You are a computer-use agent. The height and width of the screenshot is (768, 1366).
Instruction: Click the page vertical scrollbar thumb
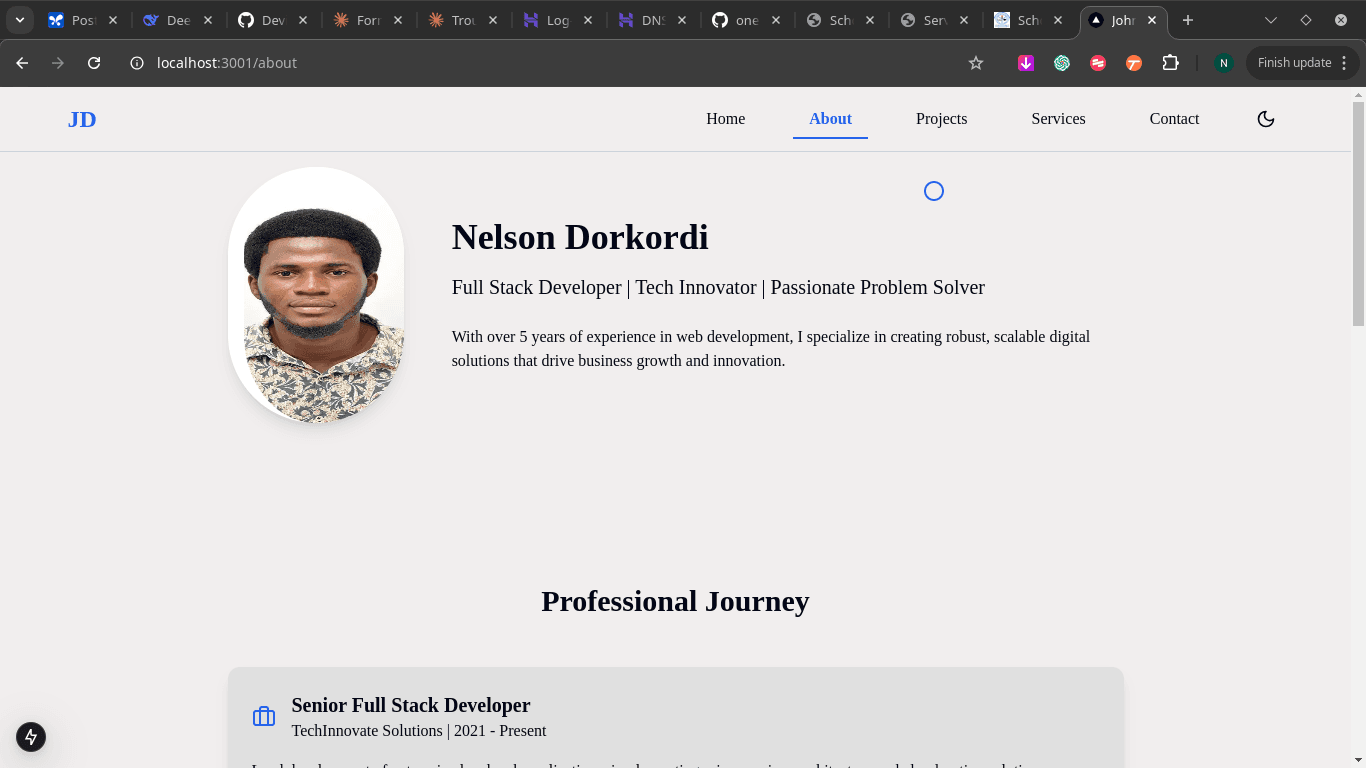(1358, 213)
